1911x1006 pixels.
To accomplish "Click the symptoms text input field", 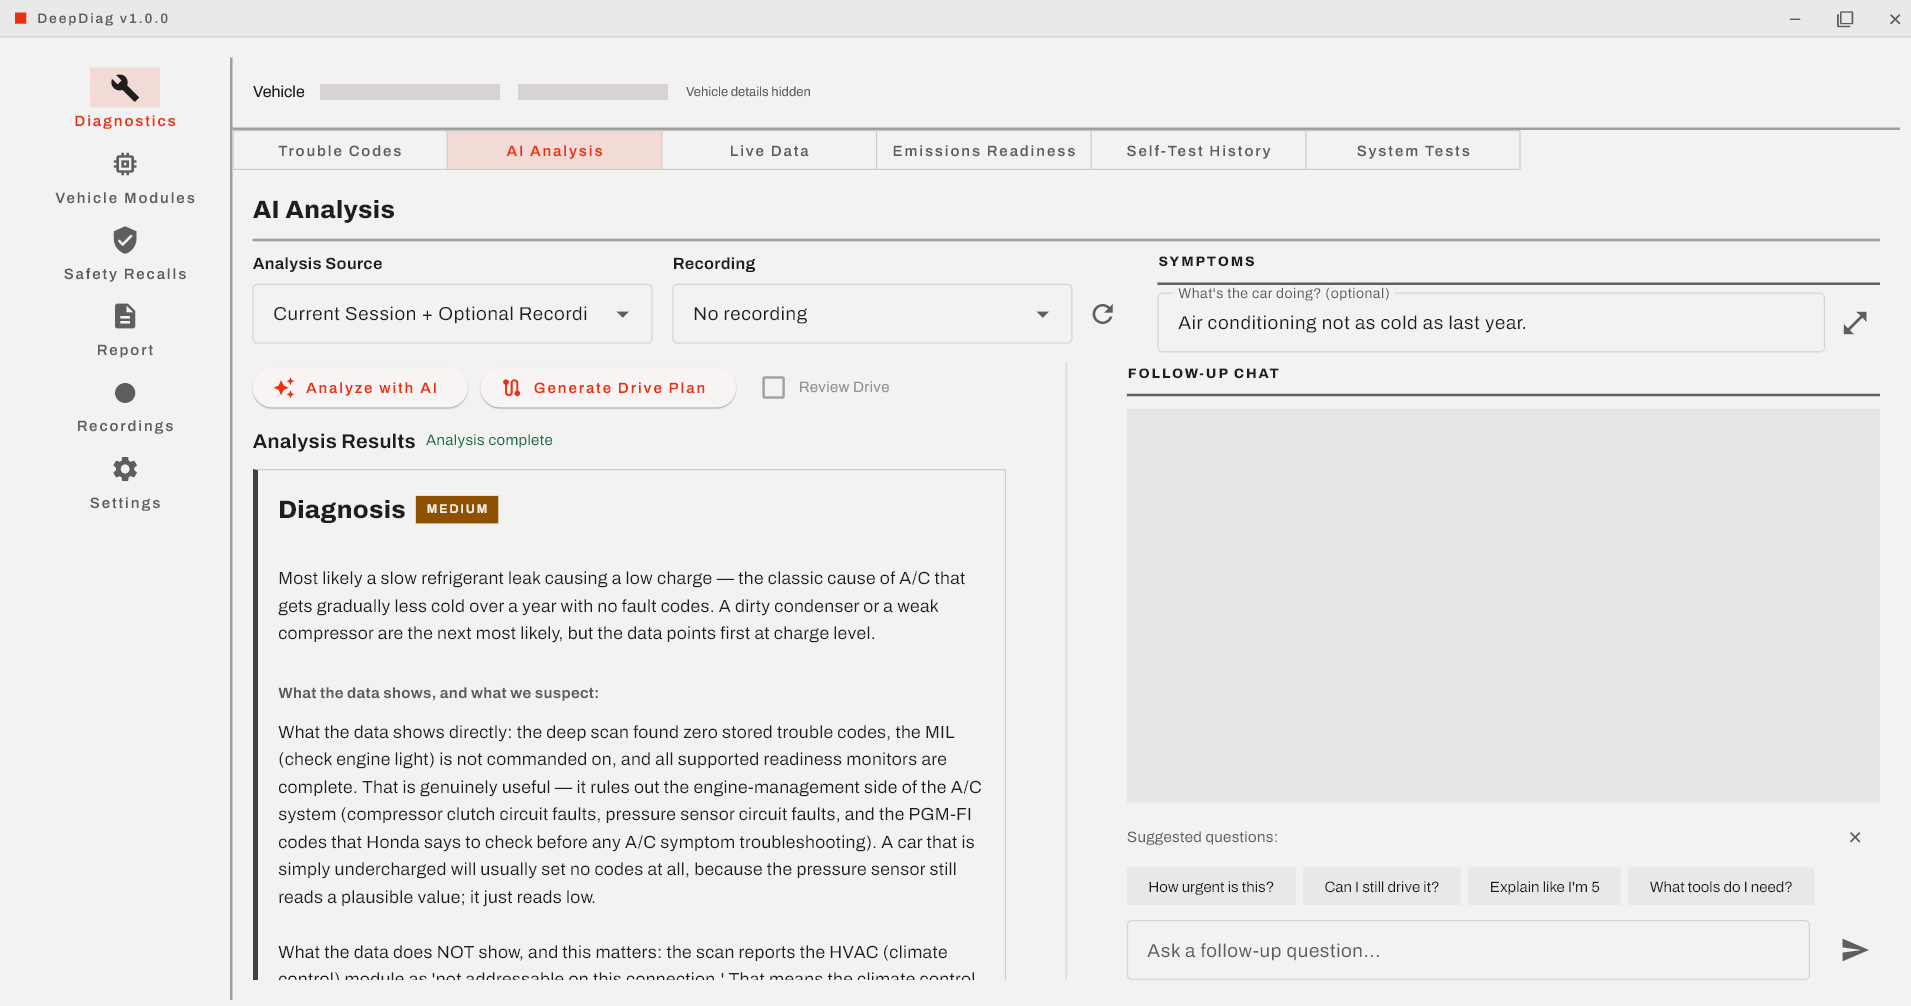I will [1490, 323].
